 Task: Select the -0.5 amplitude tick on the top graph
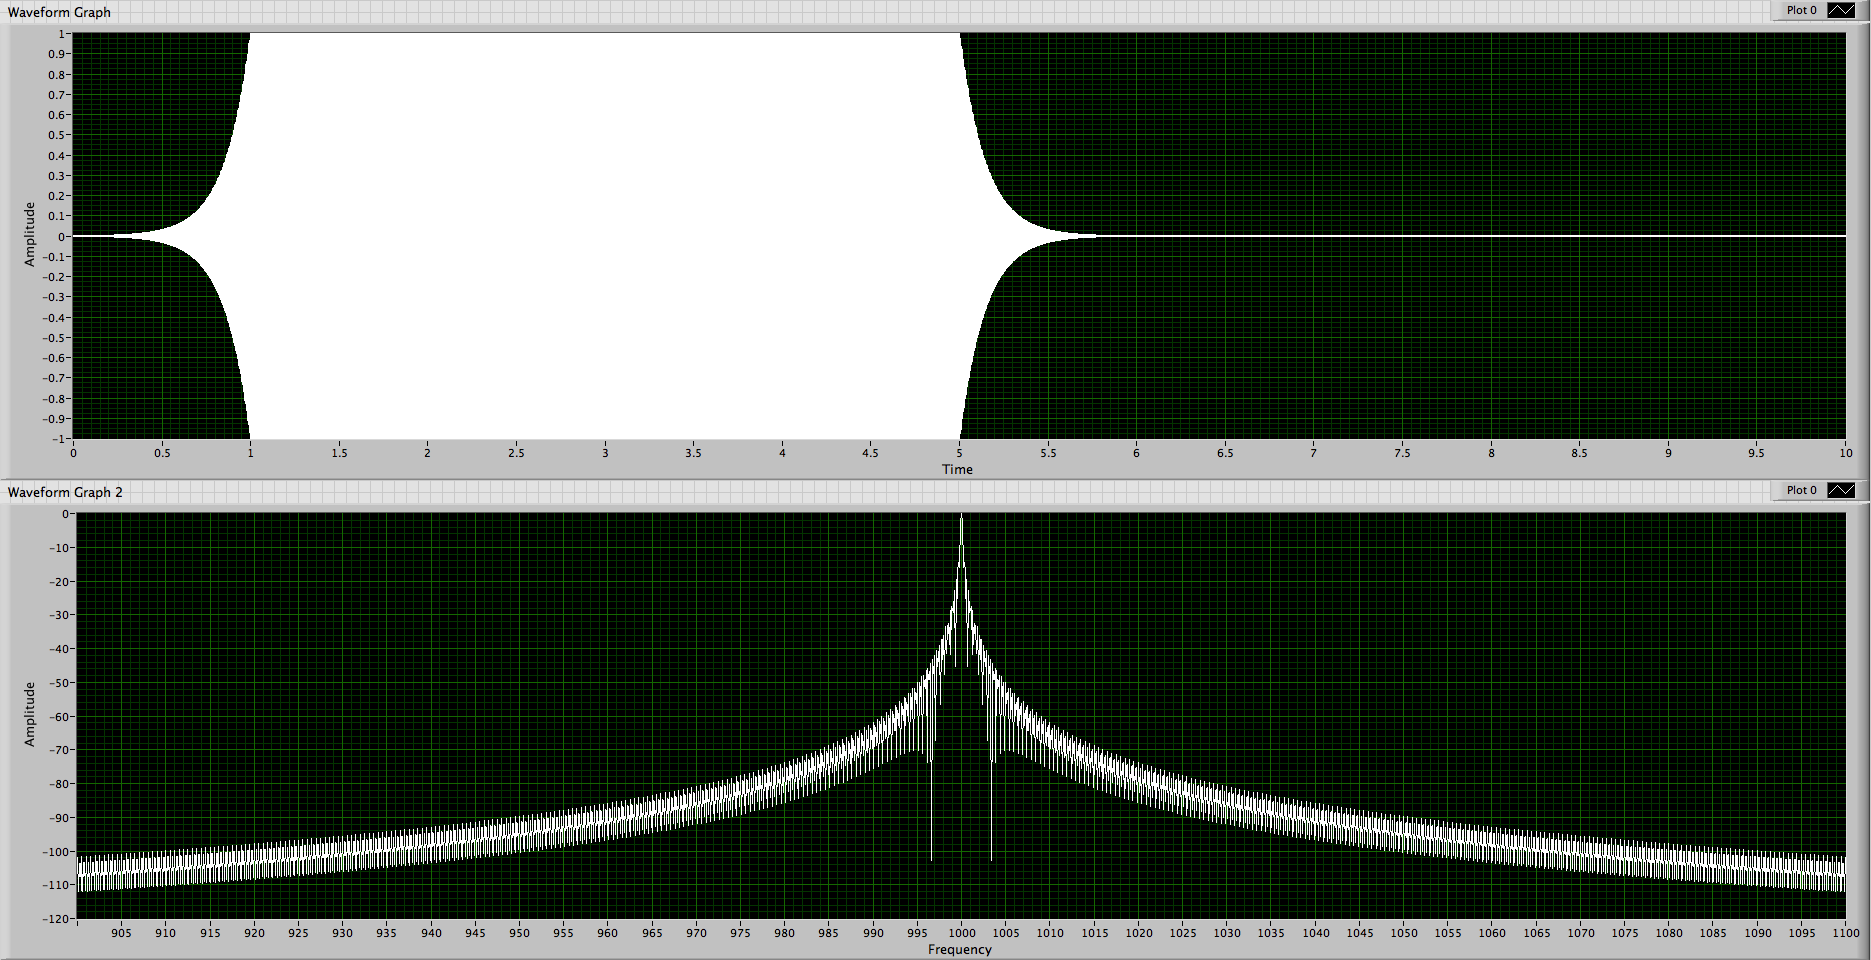point(54,338)
